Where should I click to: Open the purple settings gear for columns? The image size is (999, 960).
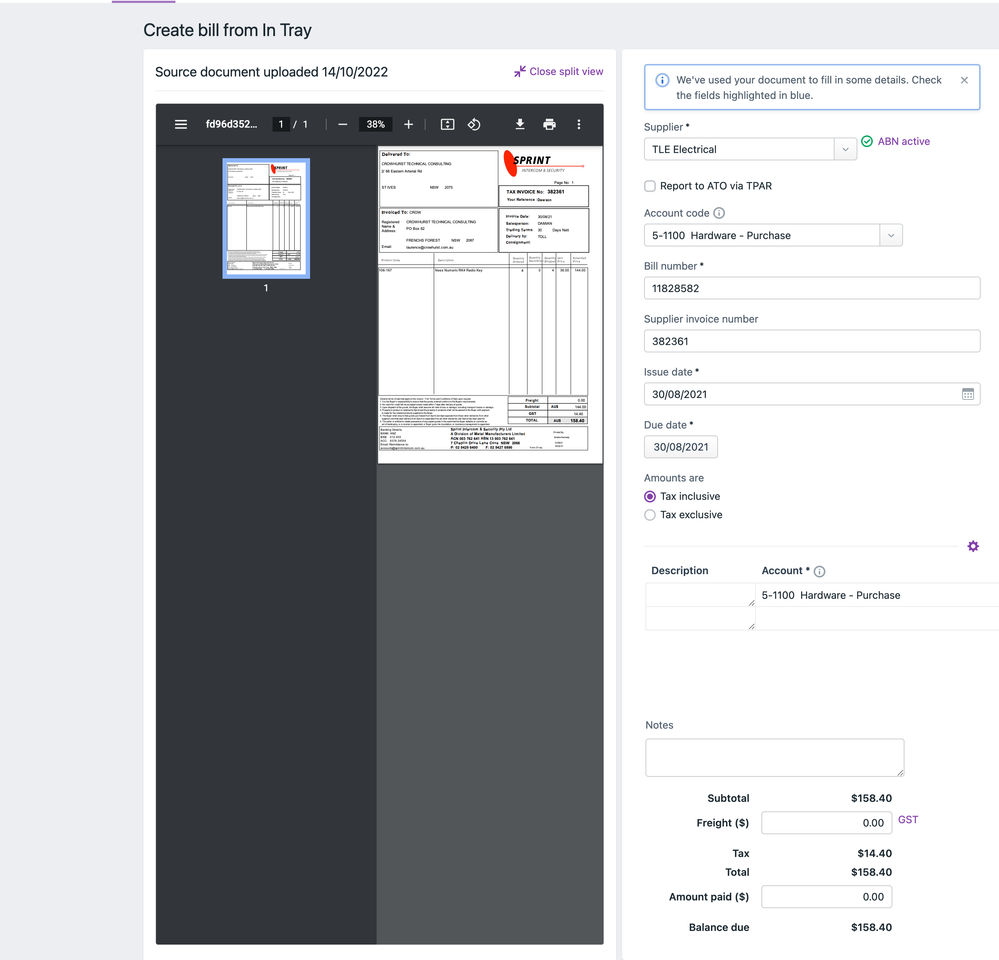[973, 546]
